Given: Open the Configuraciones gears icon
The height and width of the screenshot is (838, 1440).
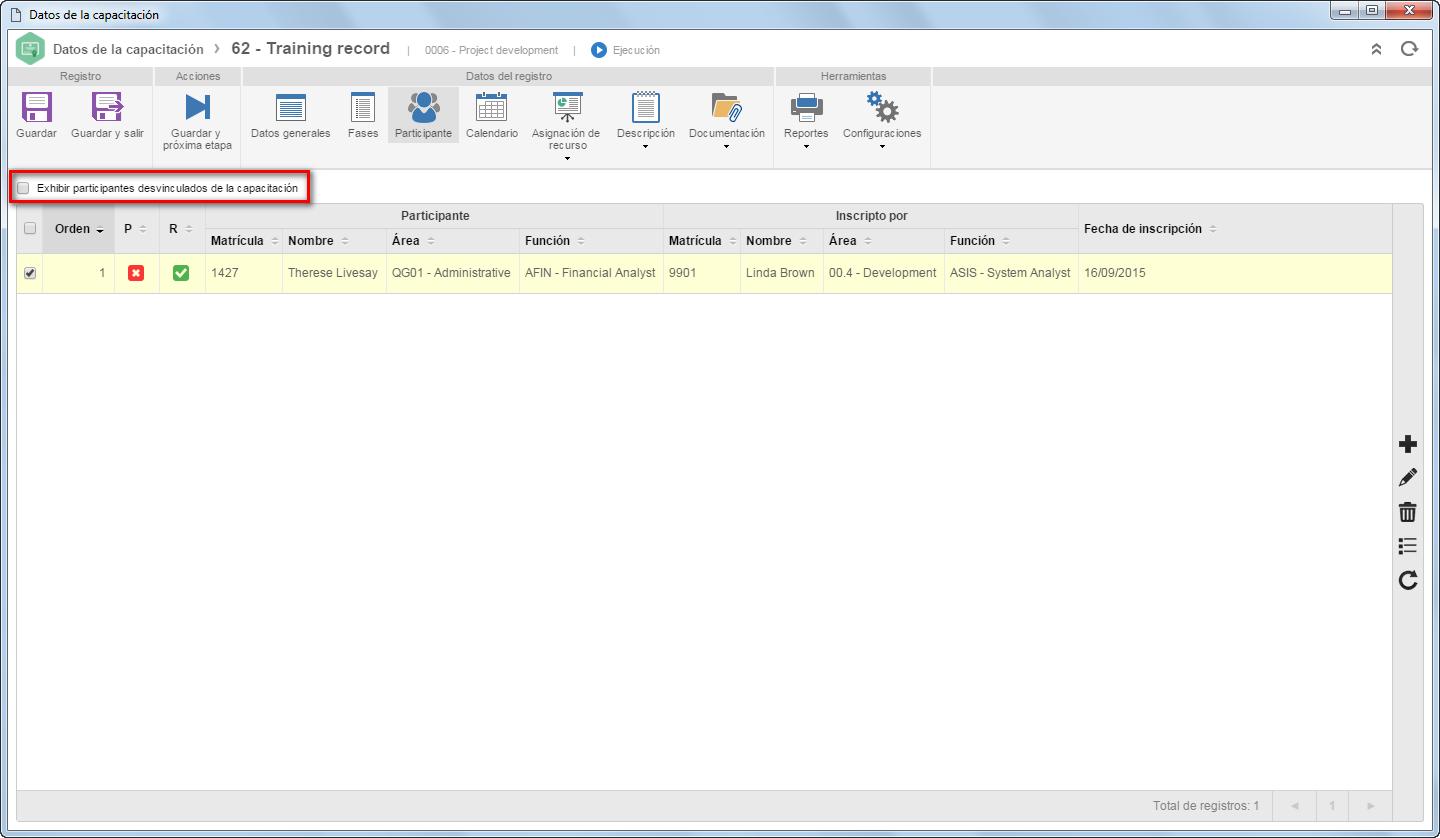Looking at the screenshot, I should click(x=882, y=107).
